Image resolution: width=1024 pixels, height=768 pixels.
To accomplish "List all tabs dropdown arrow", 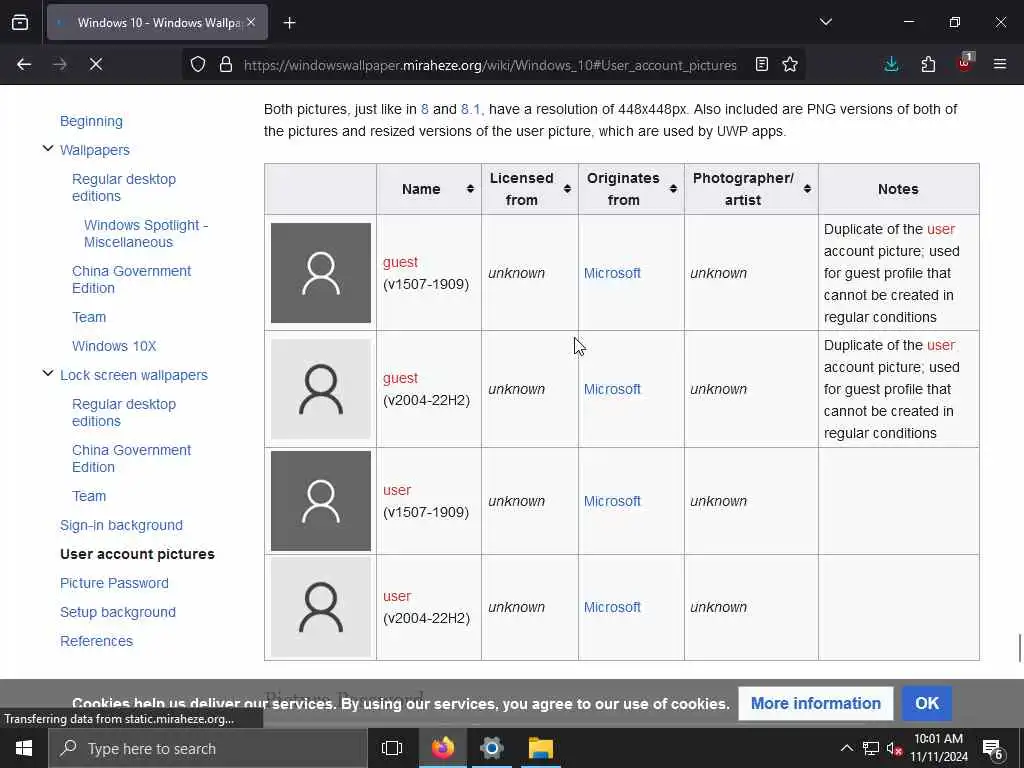I will [825, 22].
